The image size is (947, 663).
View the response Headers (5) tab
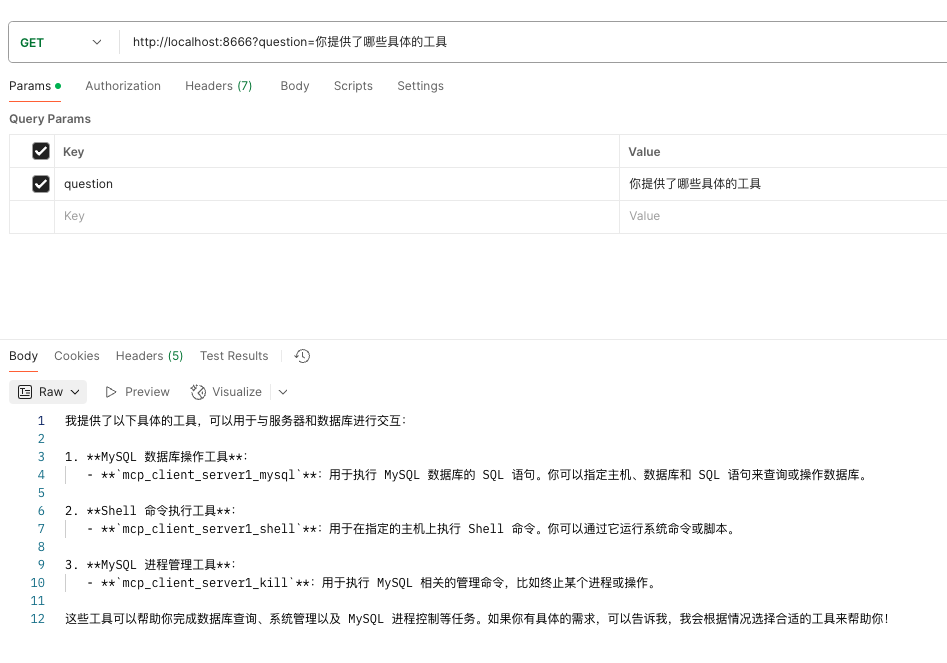(x=149, y=356)
